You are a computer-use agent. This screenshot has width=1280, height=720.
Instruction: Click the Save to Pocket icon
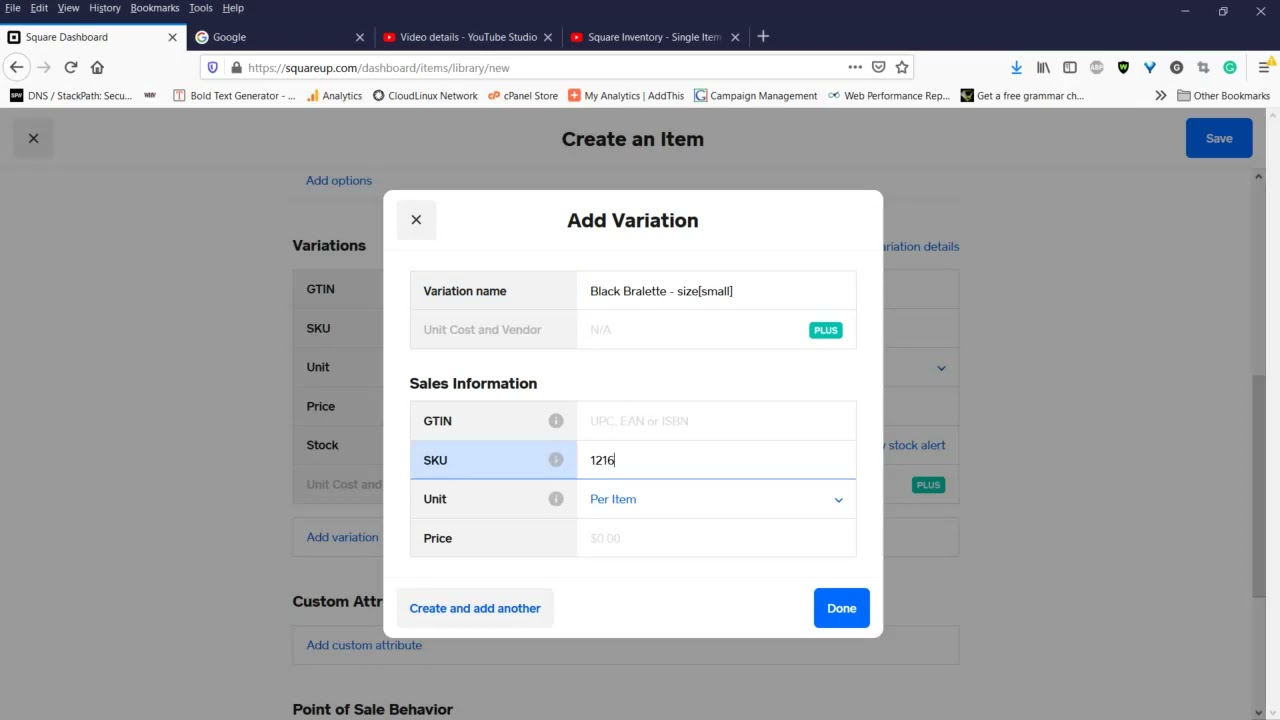[x=878, y=67]
